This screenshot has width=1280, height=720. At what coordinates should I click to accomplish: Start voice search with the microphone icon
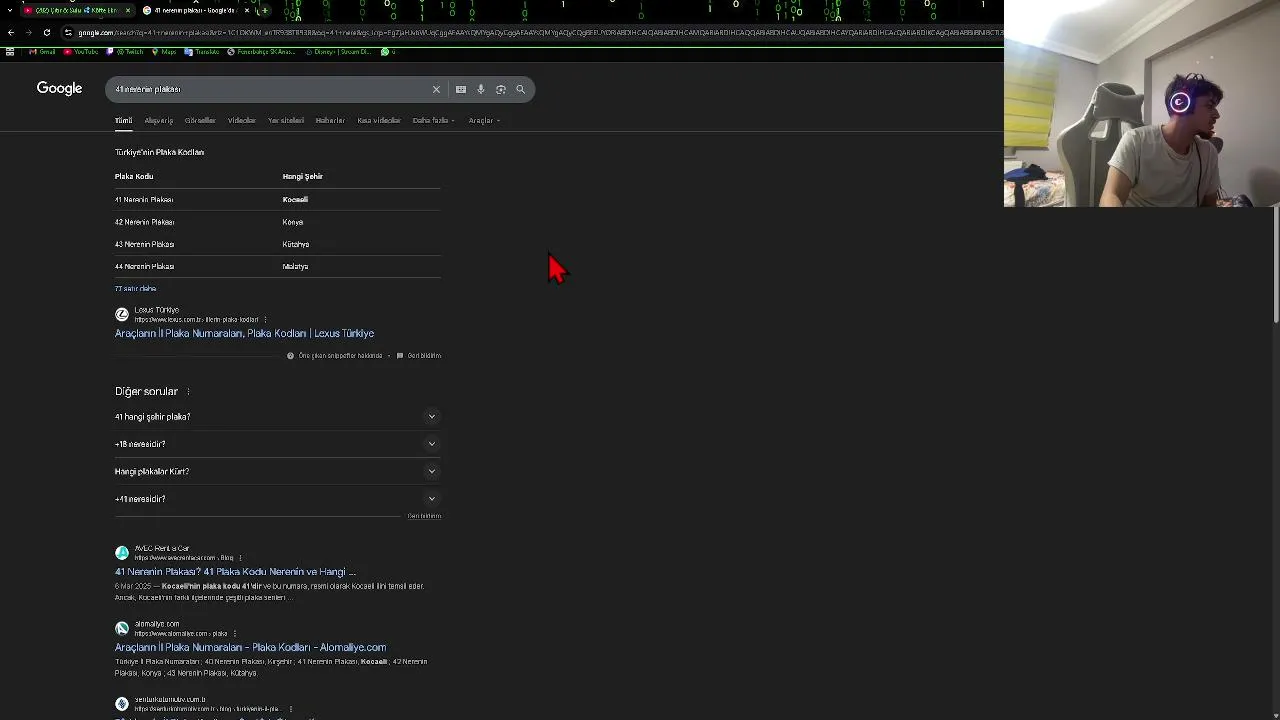click(x=481, y=89)
